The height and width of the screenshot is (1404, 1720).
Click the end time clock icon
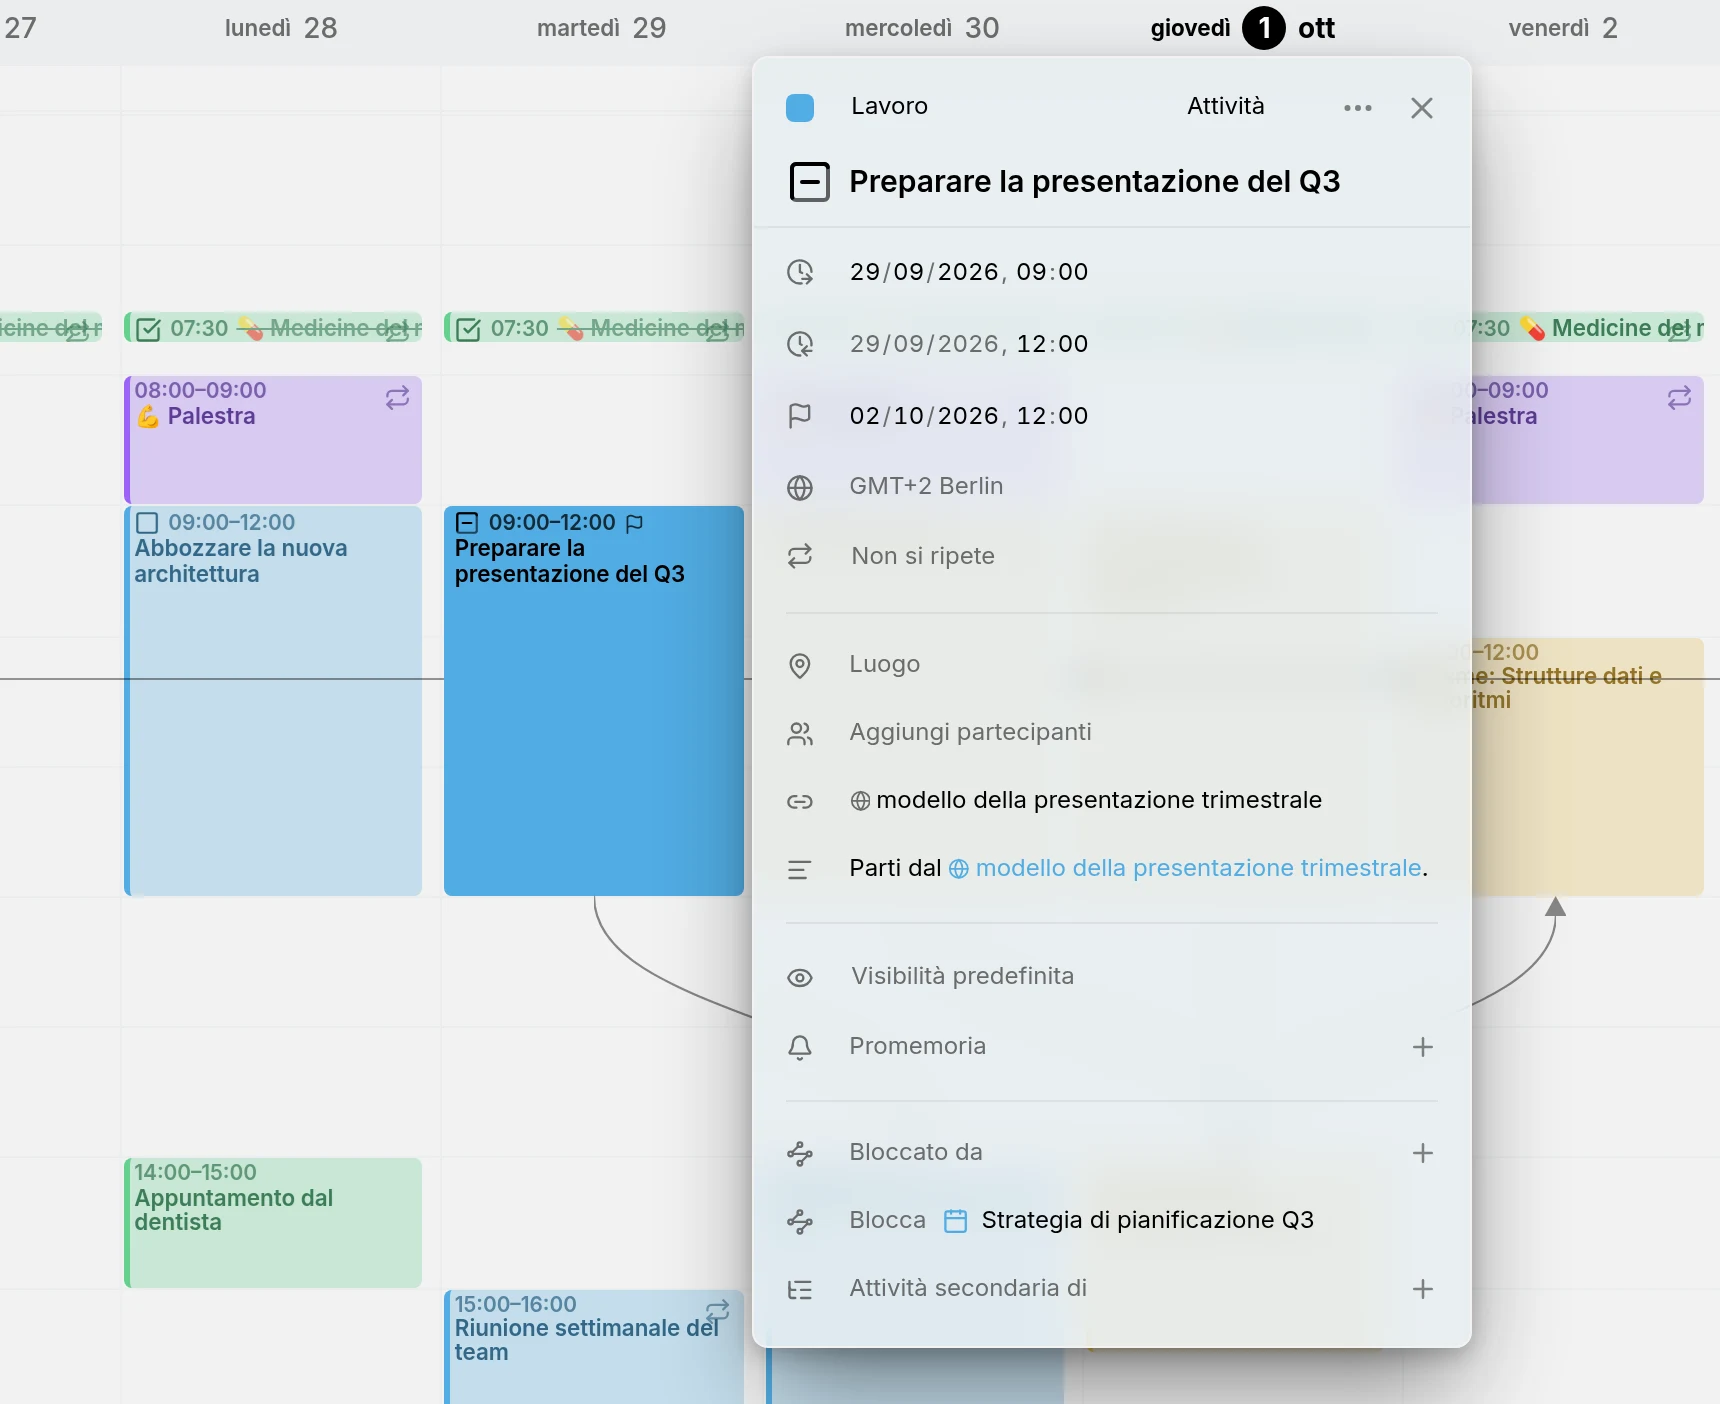(800, 344)
